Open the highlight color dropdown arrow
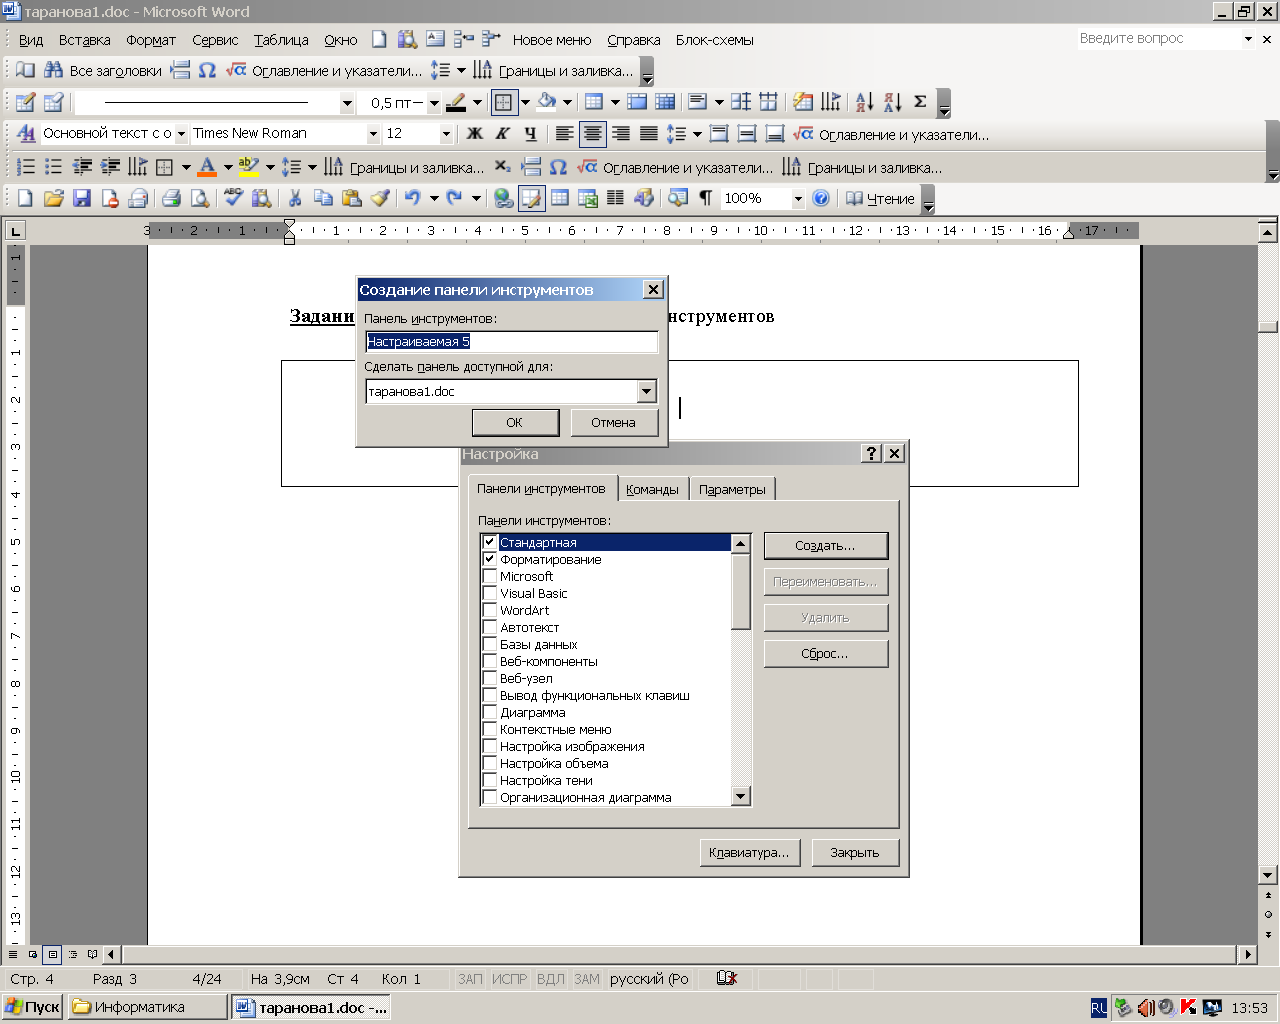Image resolution: width=1280 pixels, height=1024 pixels. [270, 167]
